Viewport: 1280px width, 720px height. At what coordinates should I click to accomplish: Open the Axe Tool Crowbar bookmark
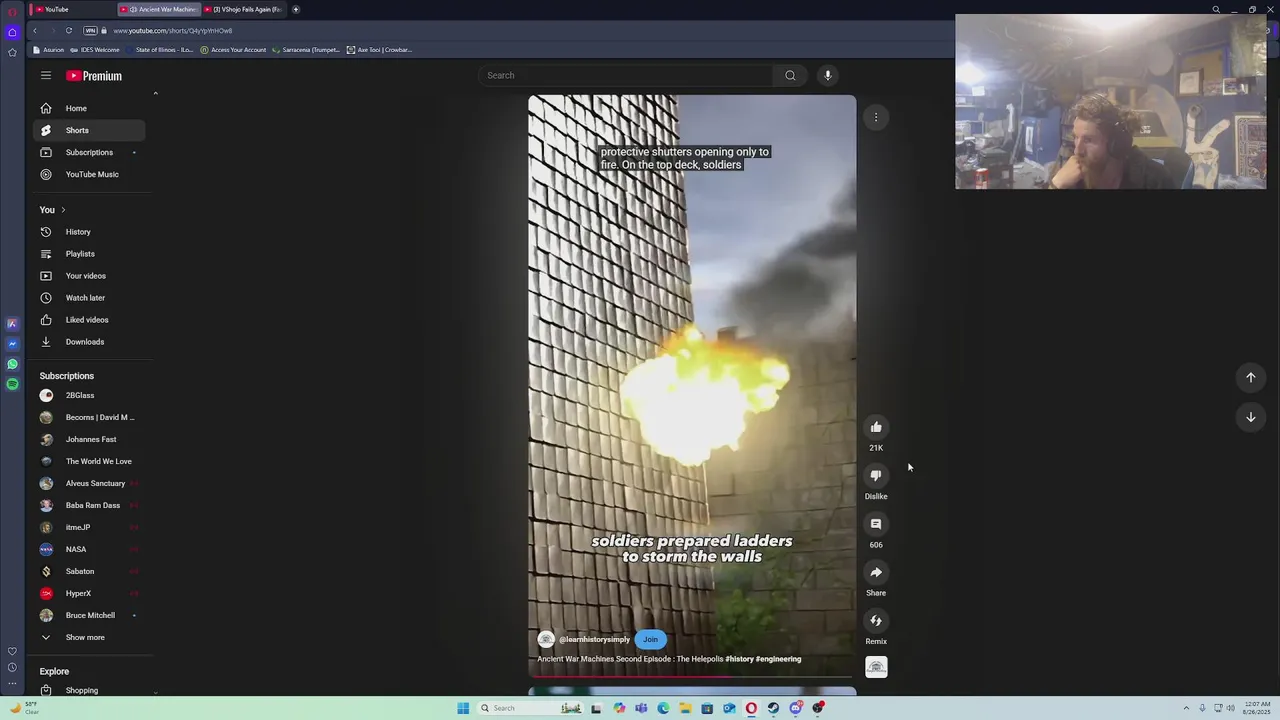(x=379, y=50)
